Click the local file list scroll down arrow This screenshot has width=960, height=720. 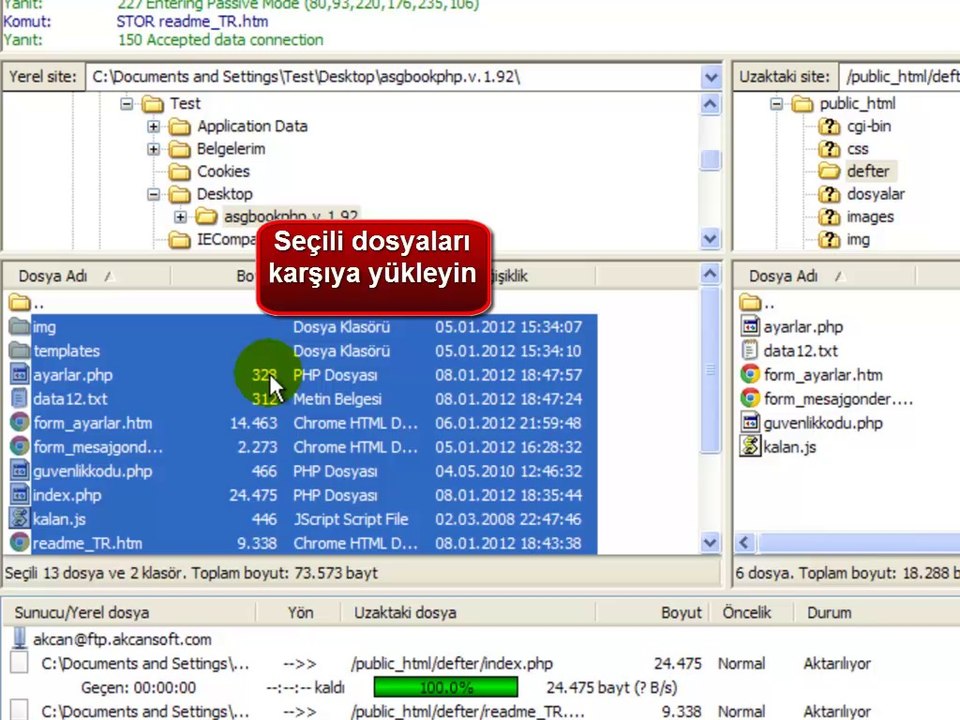tap(710, 542)
